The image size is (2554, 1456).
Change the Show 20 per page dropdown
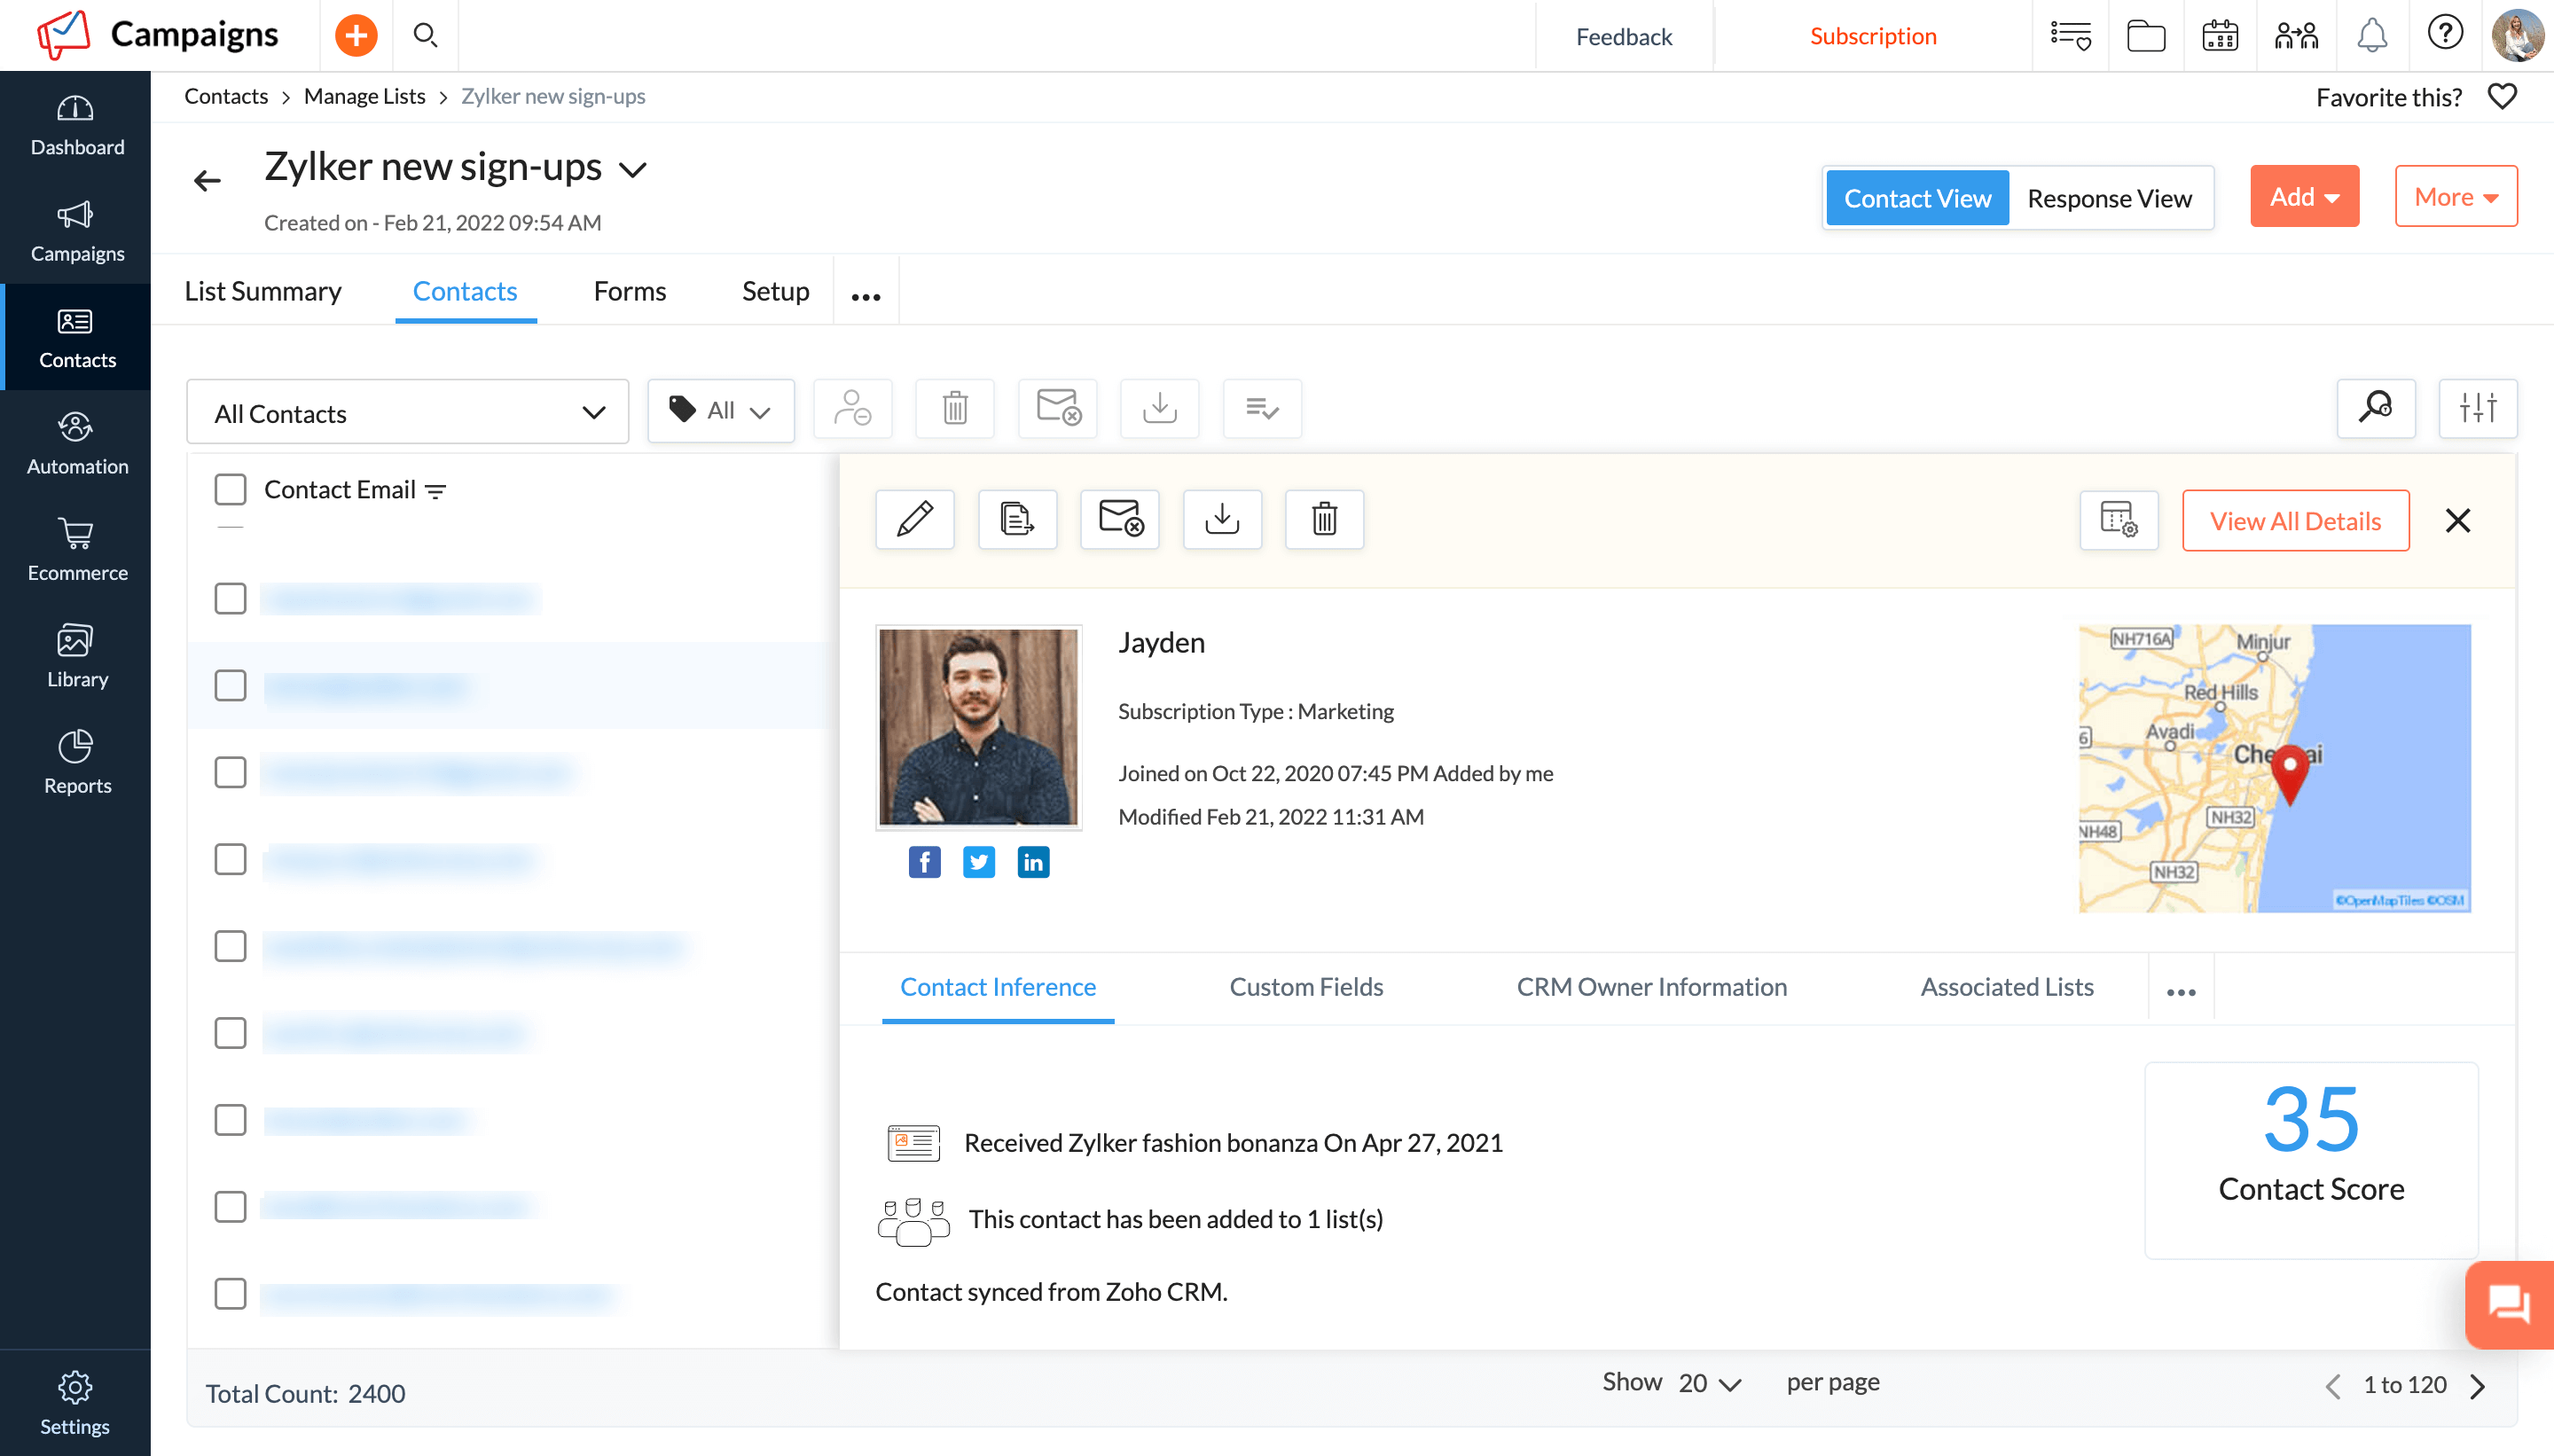coord(1709,1383)
